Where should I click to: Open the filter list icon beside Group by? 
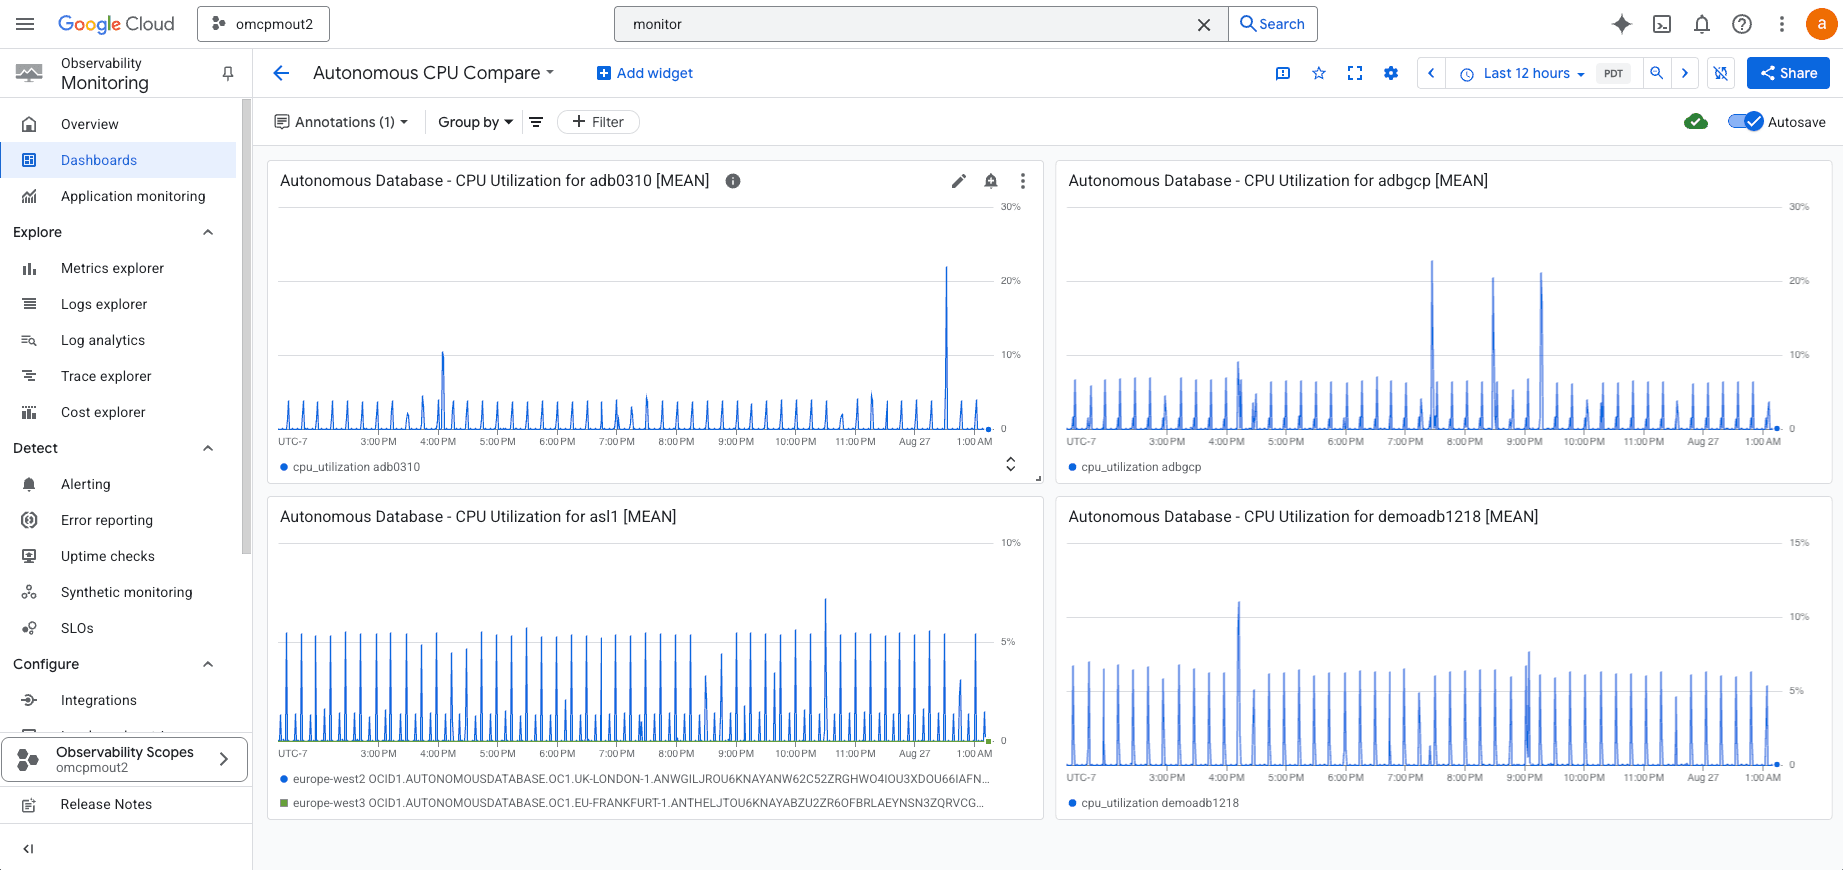[x=536, y=122]
